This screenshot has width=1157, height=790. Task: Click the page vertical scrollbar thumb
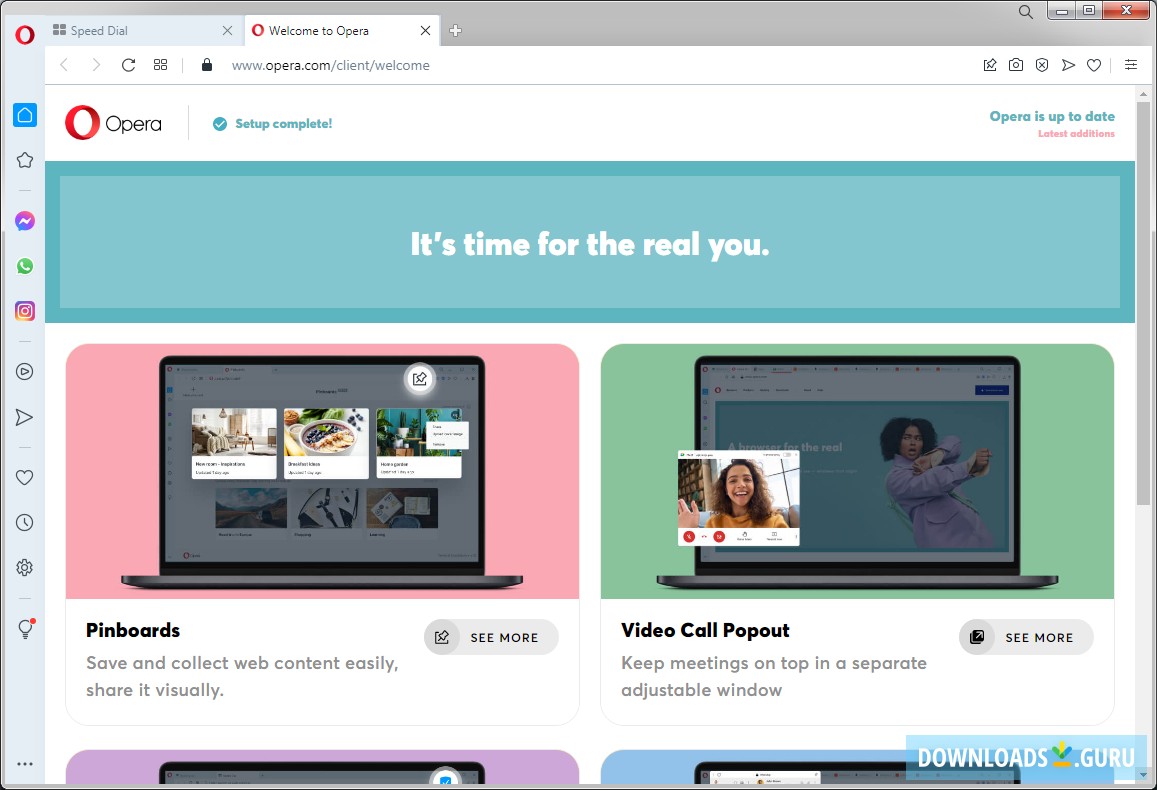1143,302
